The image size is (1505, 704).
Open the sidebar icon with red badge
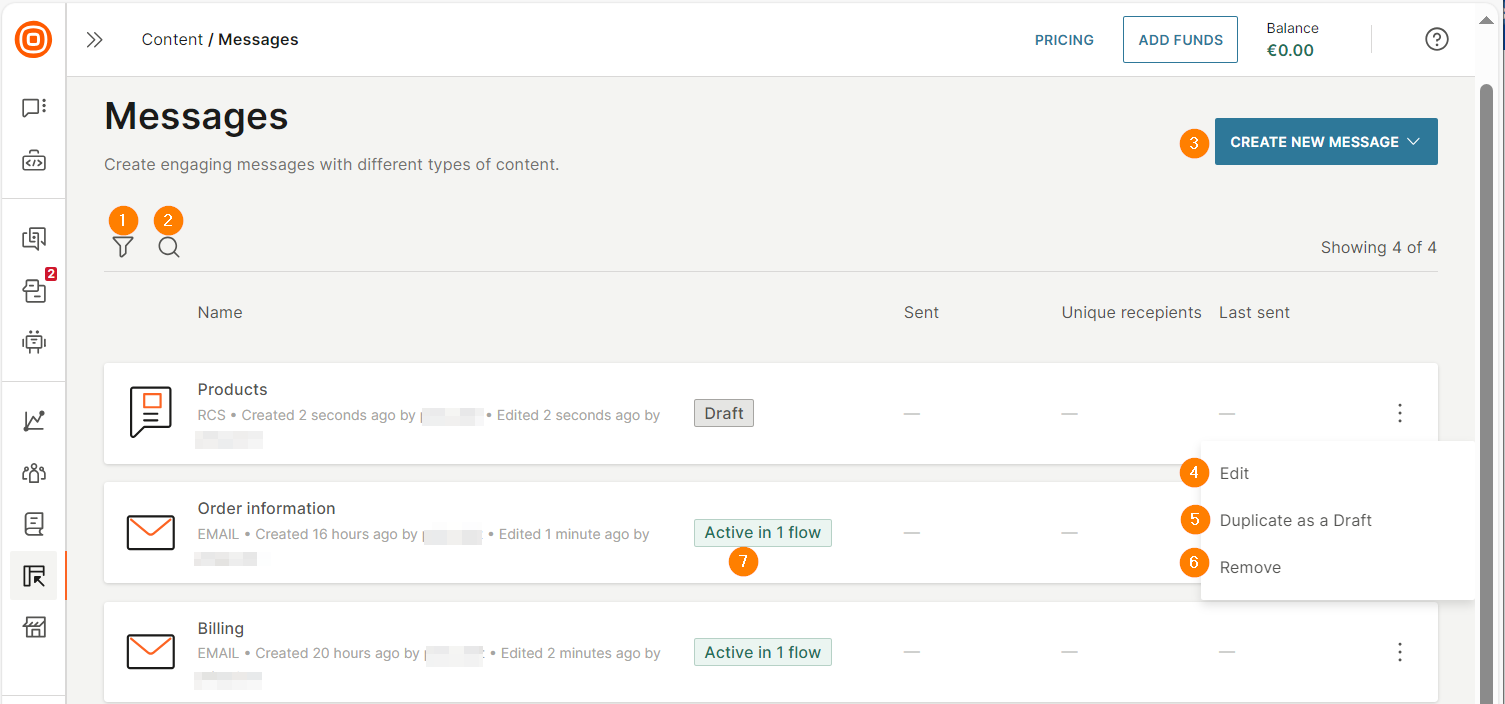[x=34, y=291]
